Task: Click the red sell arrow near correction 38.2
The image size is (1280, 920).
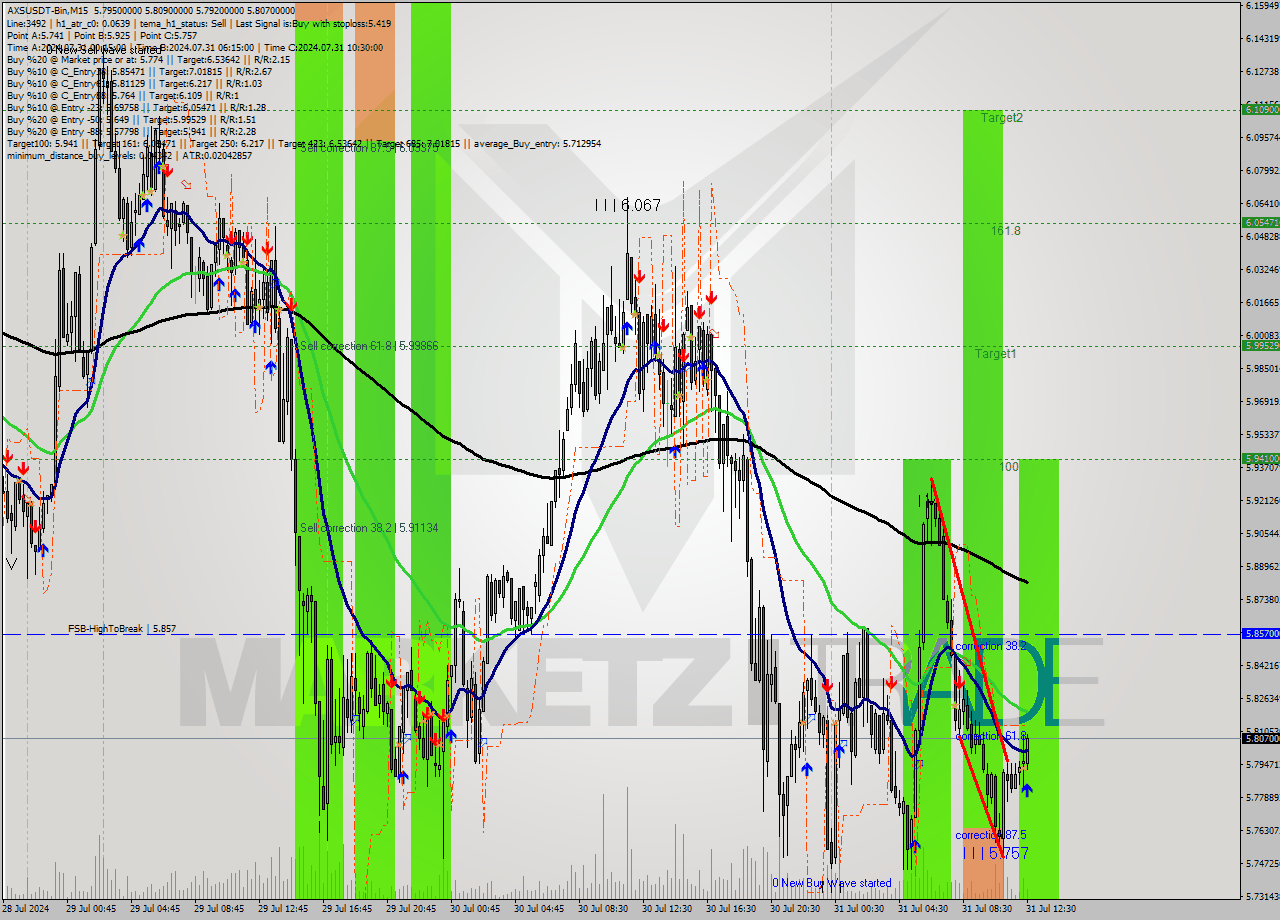Action: pyautogui.click(x=959, y=682)
